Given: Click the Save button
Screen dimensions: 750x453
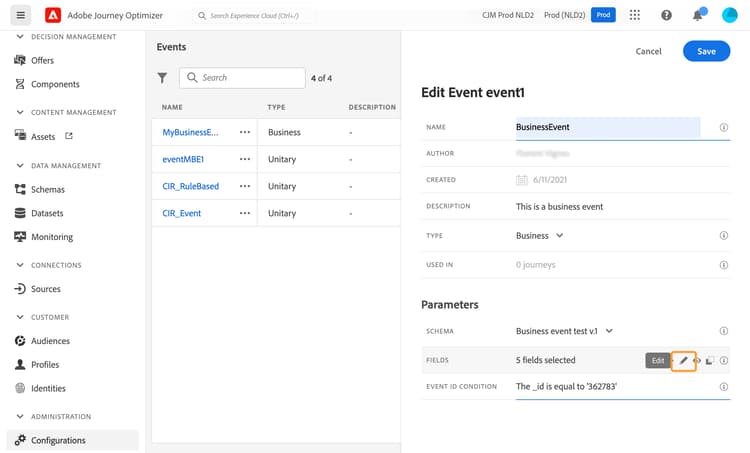Looking at the screenshot, I should point(706,51).
